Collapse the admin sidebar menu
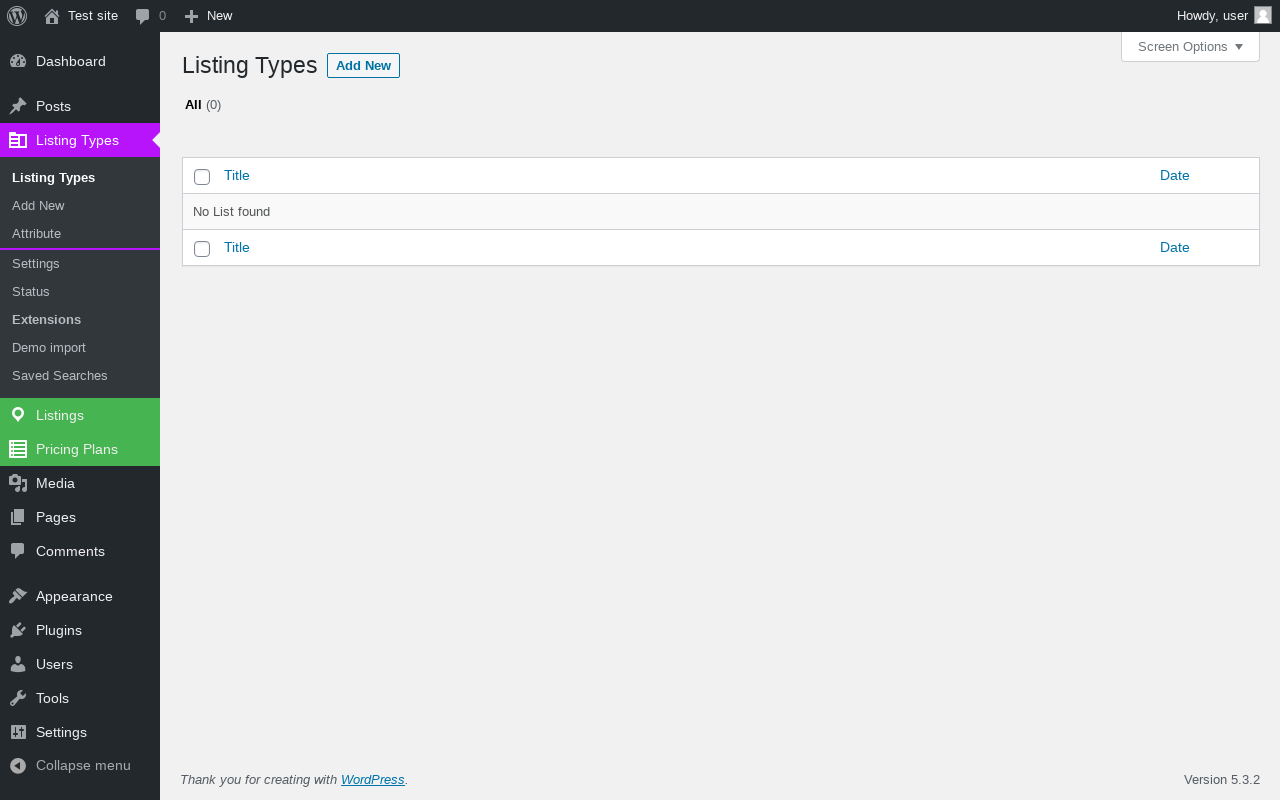 tap(70, 765)
